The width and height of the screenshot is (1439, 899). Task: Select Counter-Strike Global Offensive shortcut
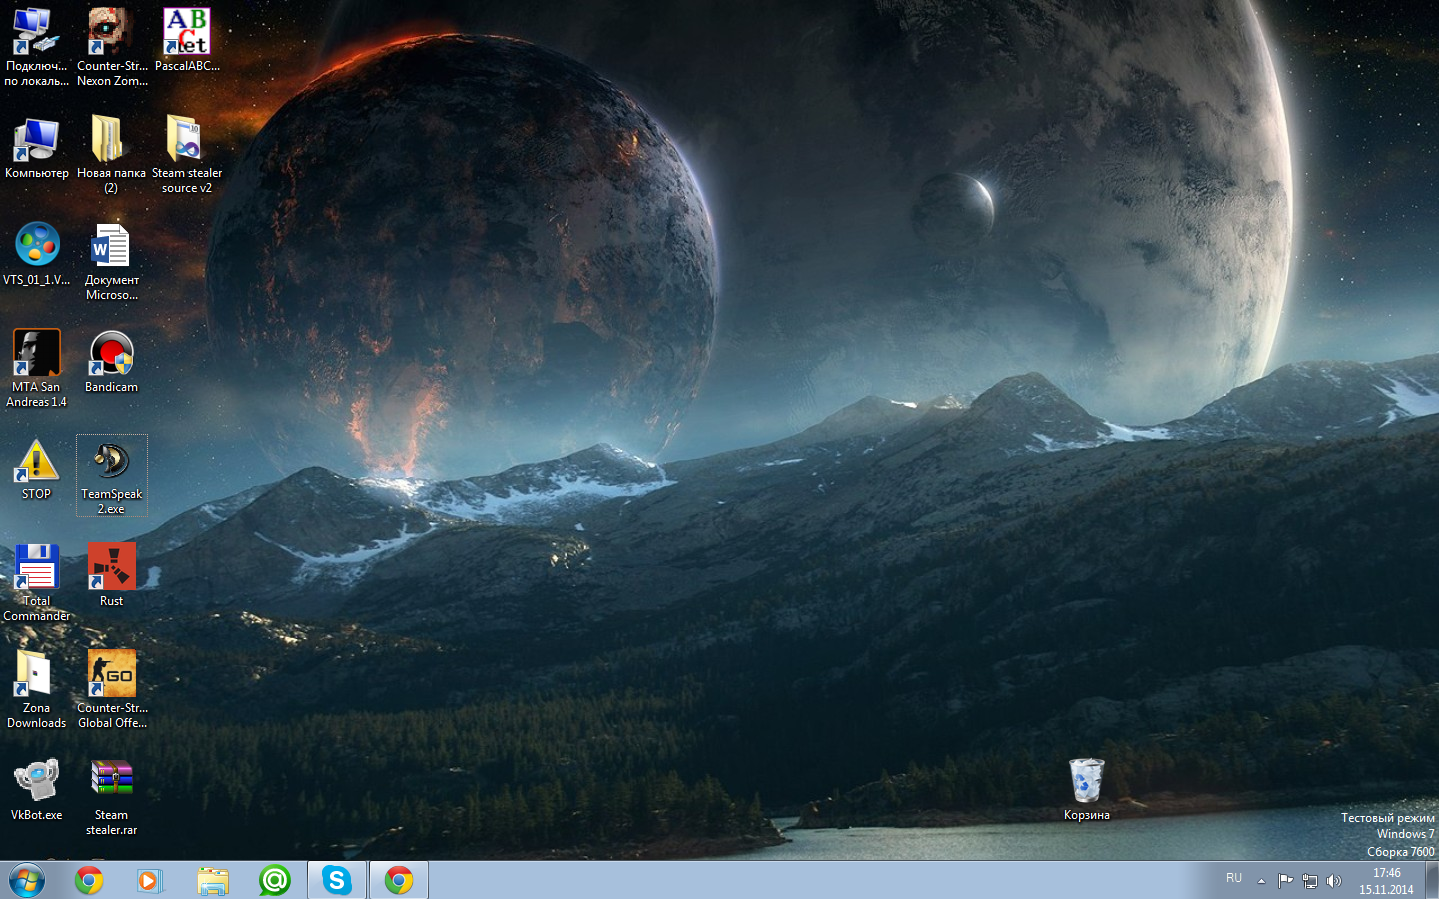click(x=111, y=689)
